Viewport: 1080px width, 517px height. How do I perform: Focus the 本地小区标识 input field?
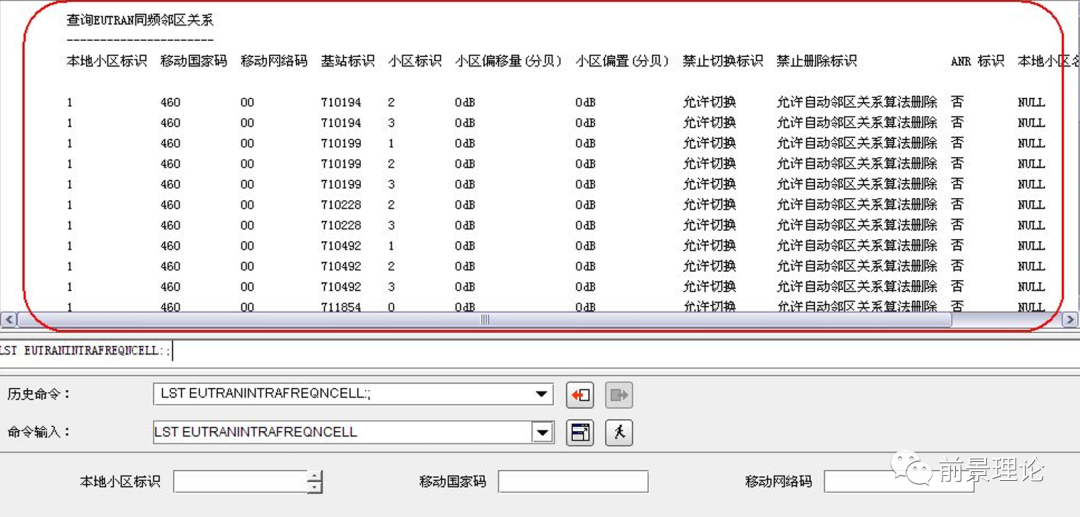(240, 482)
